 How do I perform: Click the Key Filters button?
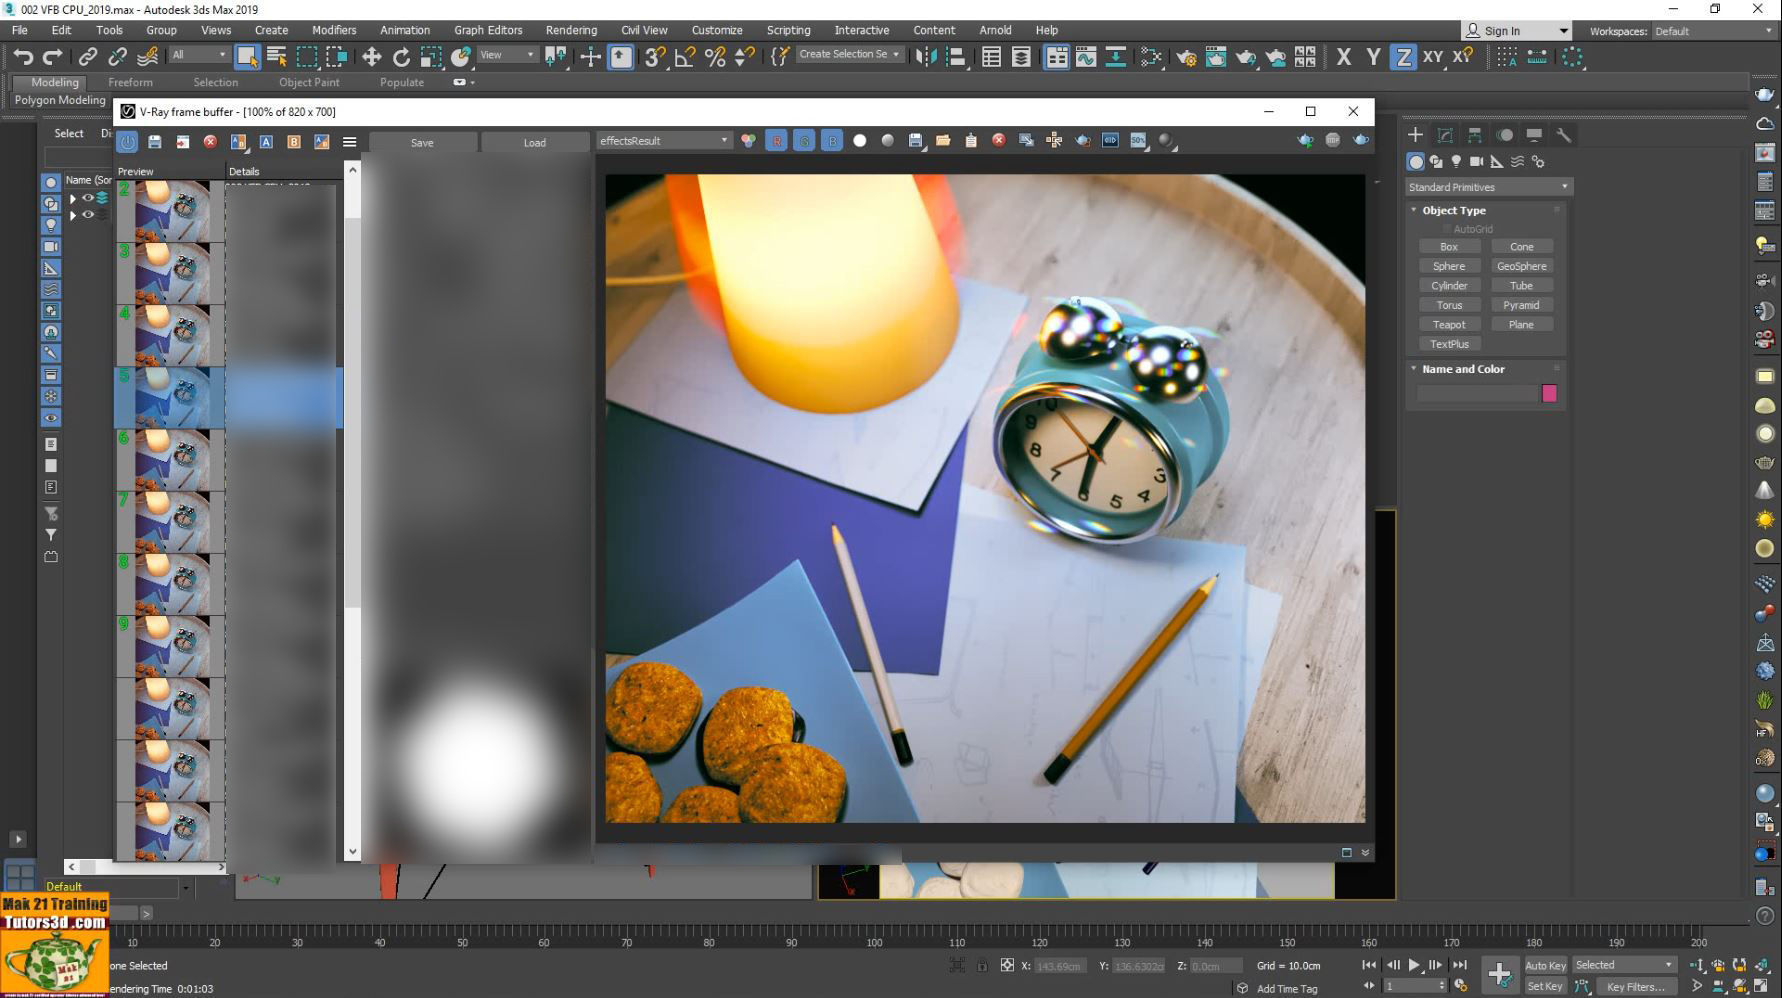click(1636, 986)
